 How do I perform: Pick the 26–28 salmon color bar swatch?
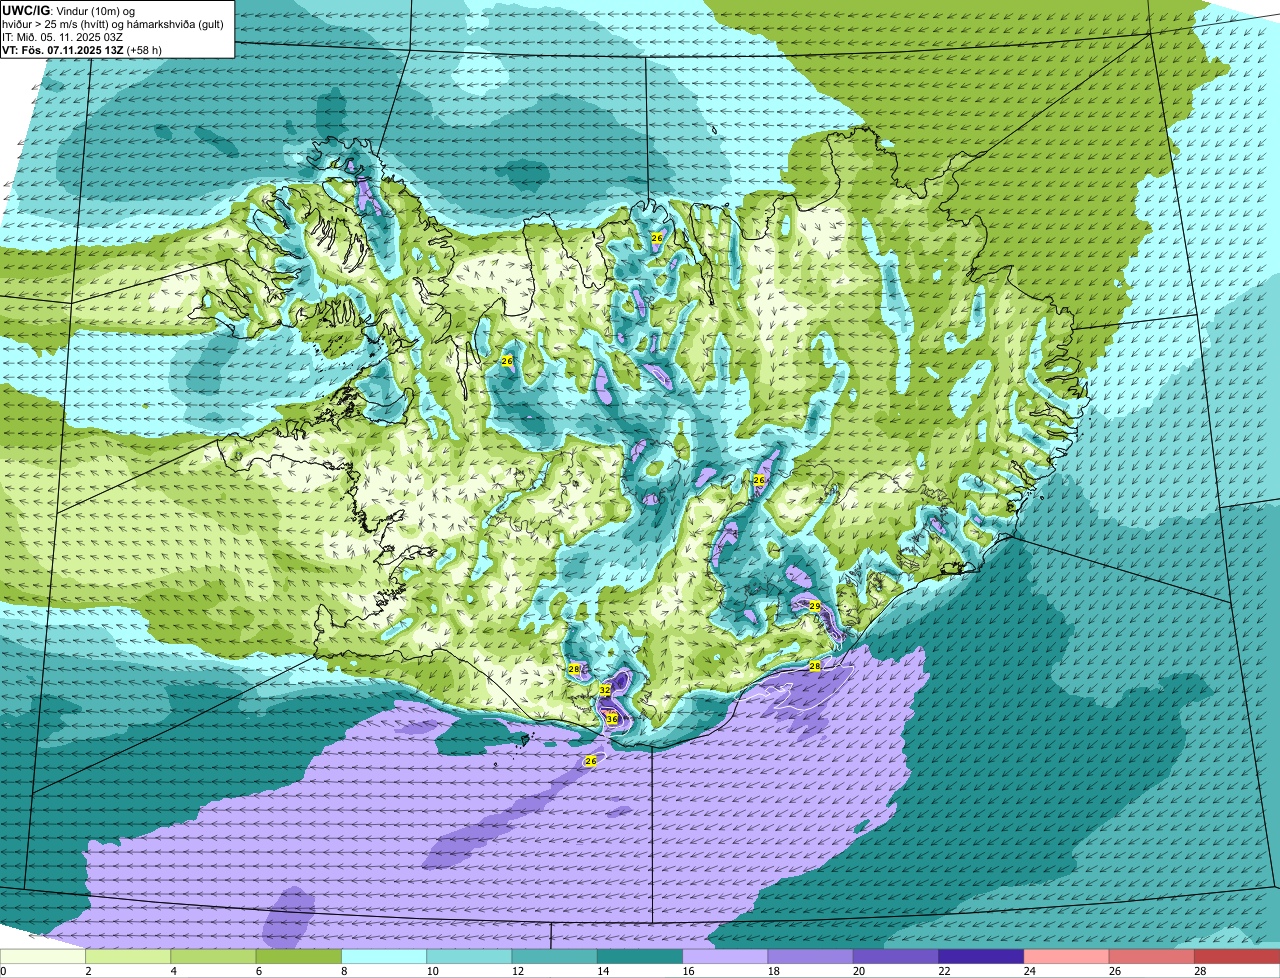(1151, 957)
